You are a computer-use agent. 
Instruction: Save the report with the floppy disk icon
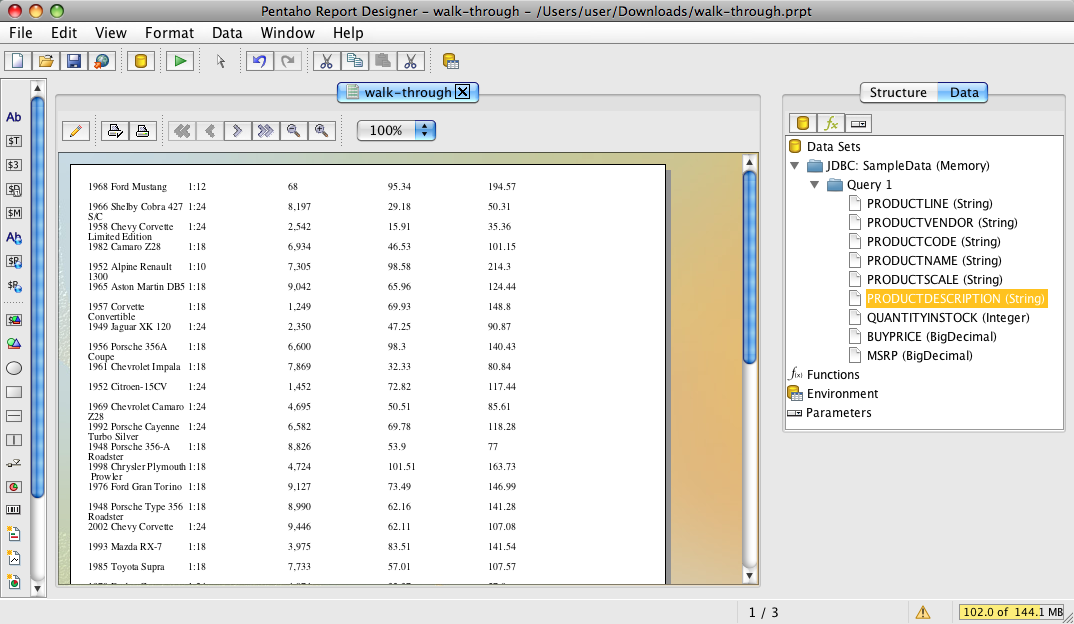(x=73, y=61)
